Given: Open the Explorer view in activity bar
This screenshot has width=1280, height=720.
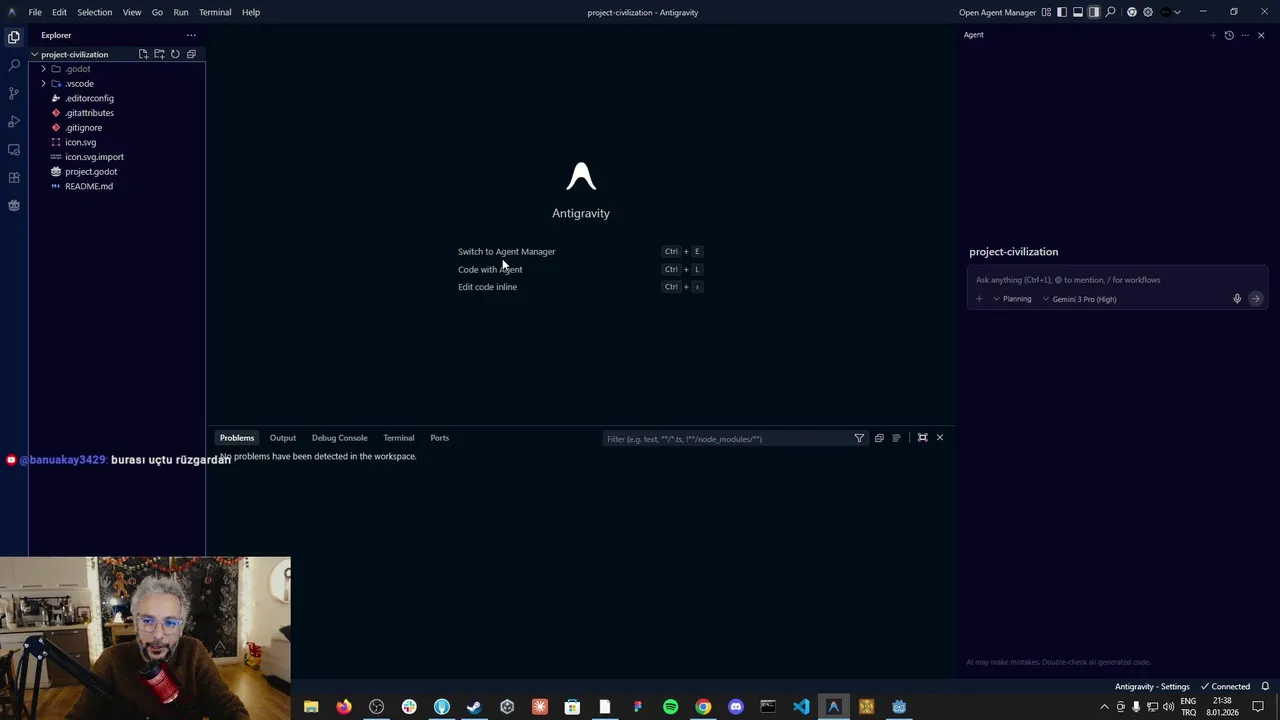Looking at the screenshot, I should click(14, 37).
